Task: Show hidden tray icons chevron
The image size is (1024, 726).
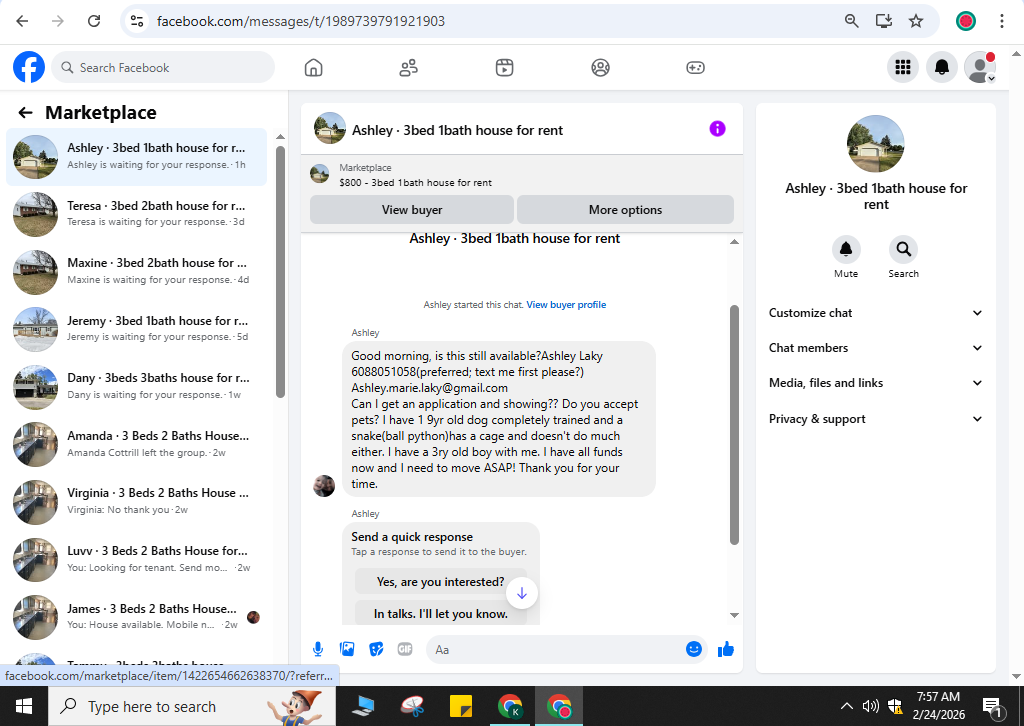Action: pyautogui.click(x=846, y=706)
